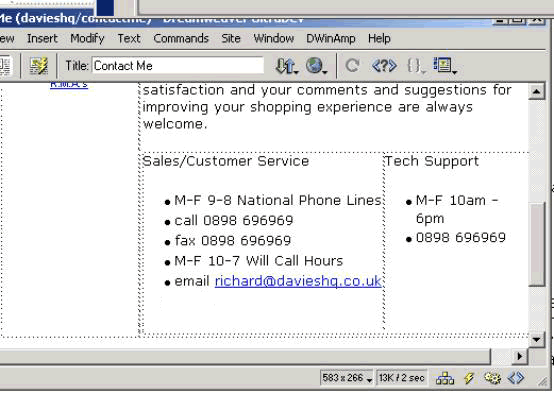Click Tech Support number 0898 696969

pyautogui.click(x=461, y=237)
